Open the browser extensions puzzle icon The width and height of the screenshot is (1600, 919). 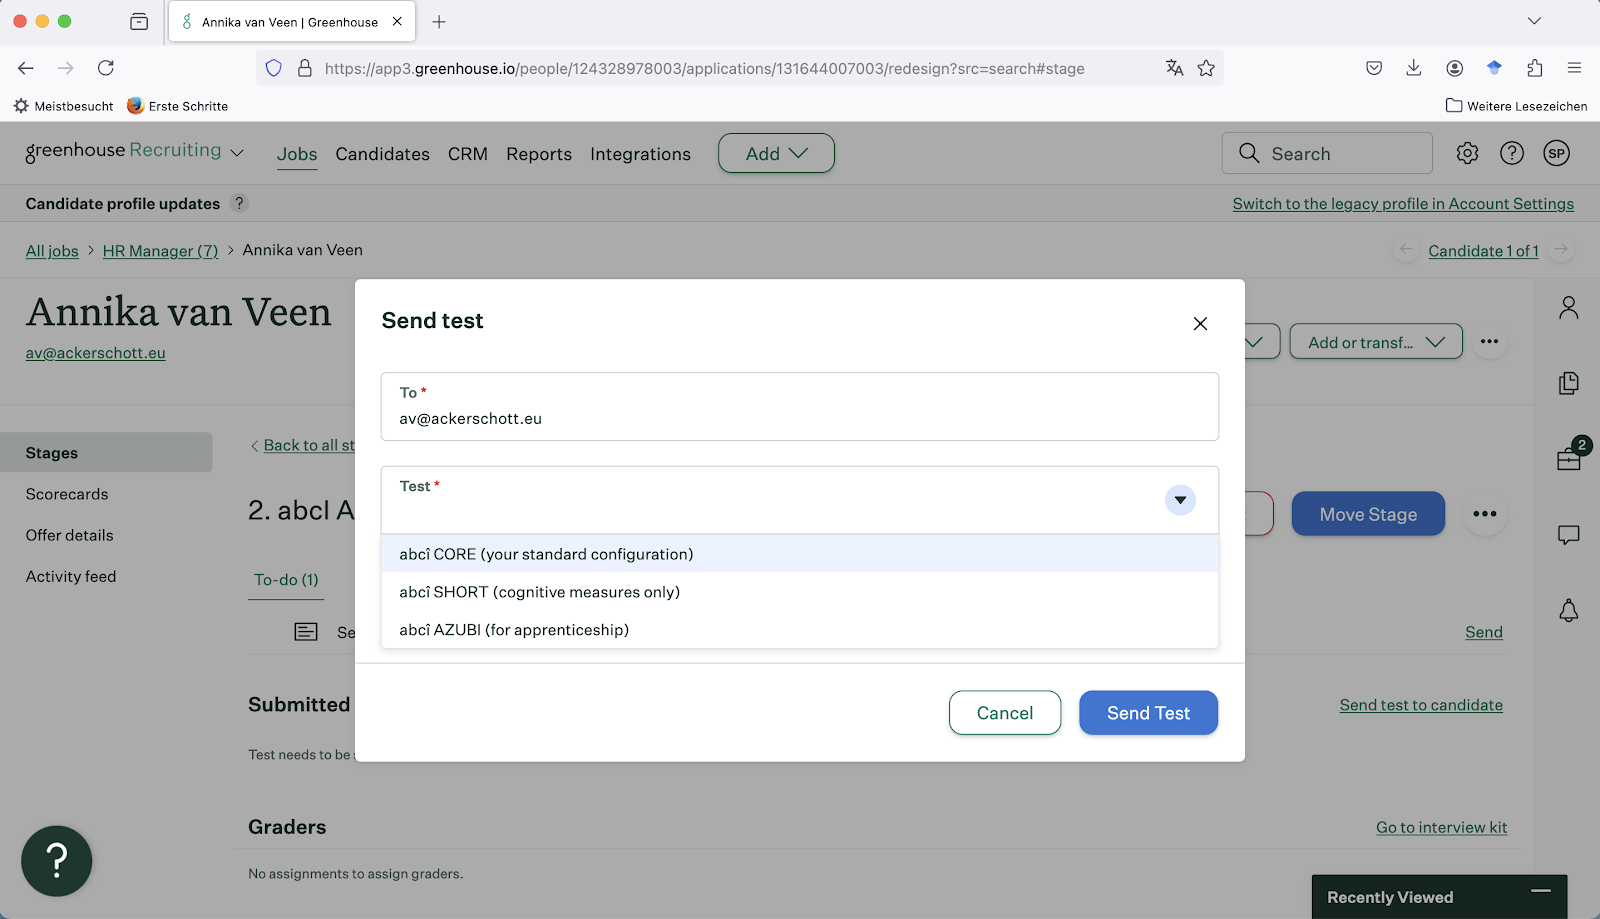(x=1535, y=68)
